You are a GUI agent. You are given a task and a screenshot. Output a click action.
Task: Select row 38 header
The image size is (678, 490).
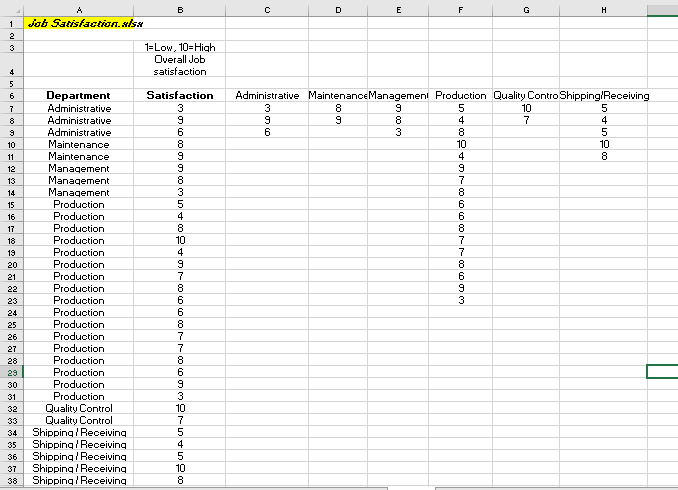[x=12, y=480]
